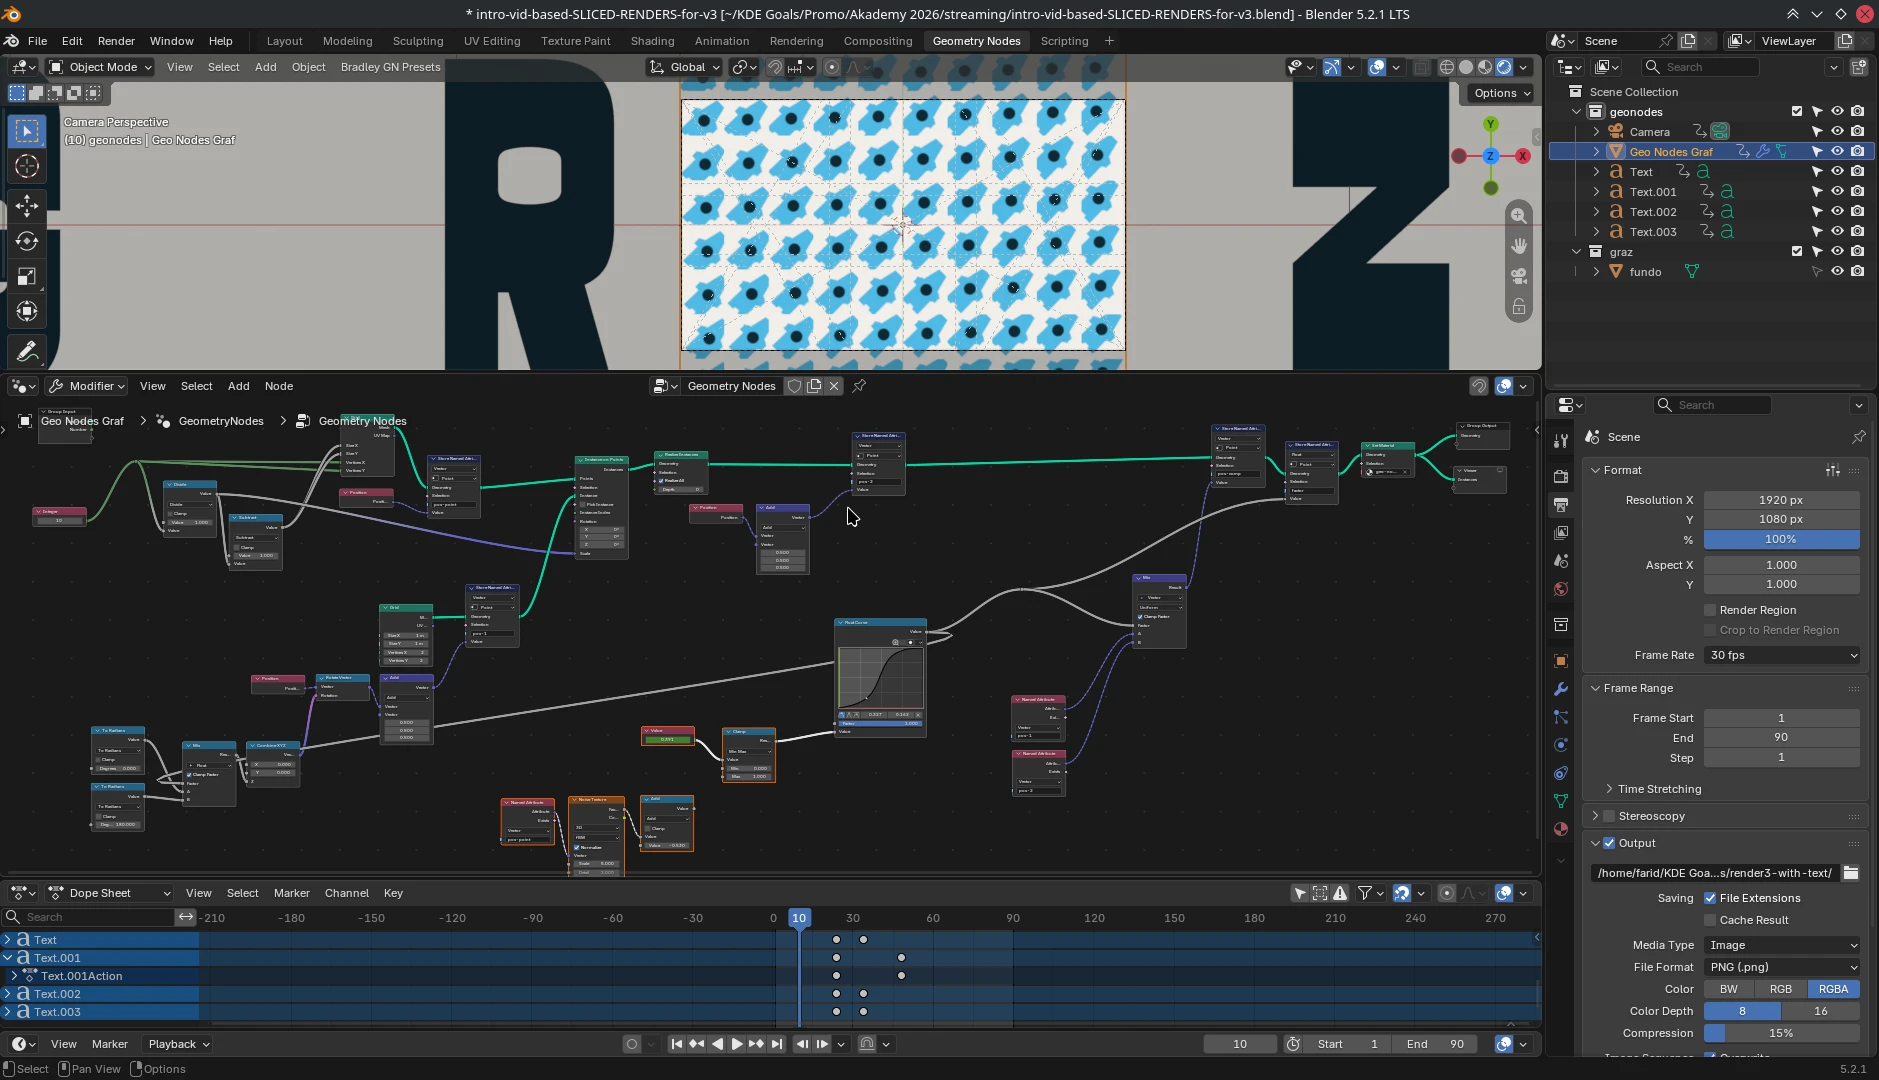Browse output folder with the folder icon
The width and height of the screenshot is (1879, 1080).
pos(1851,873)
